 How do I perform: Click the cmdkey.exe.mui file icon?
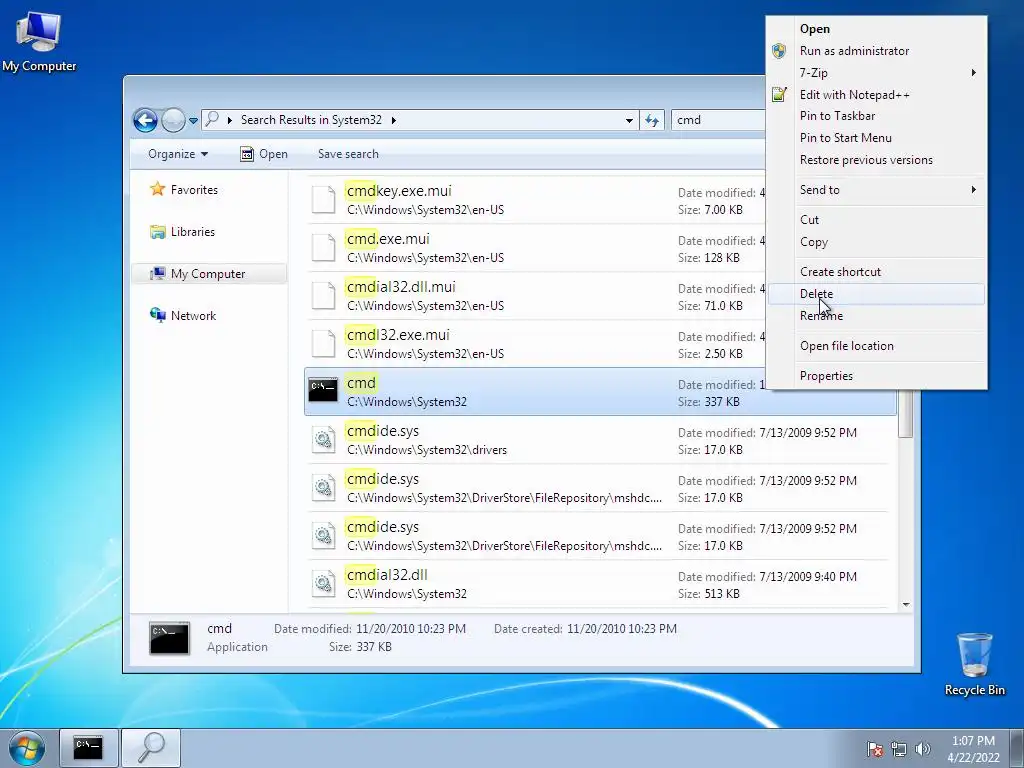pyautogui.click(x=323, y=200)
